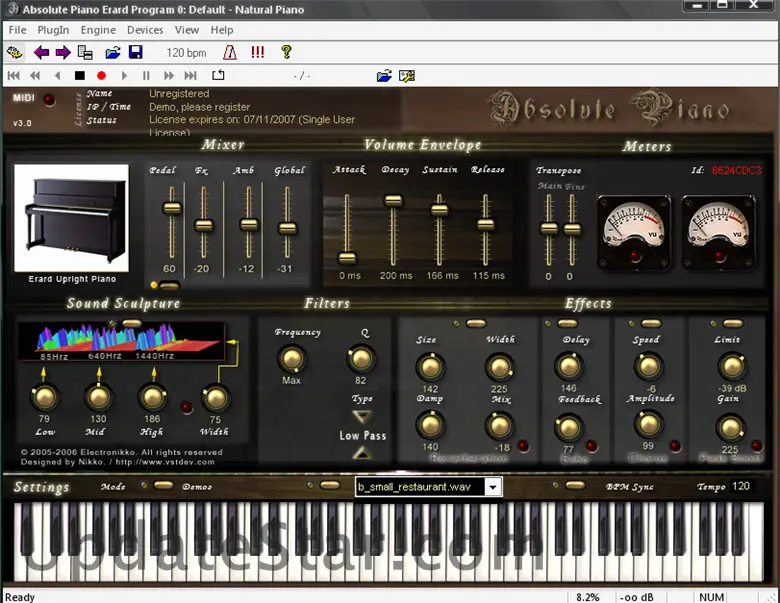Click the step back transport button

click(x=58, y=76)
